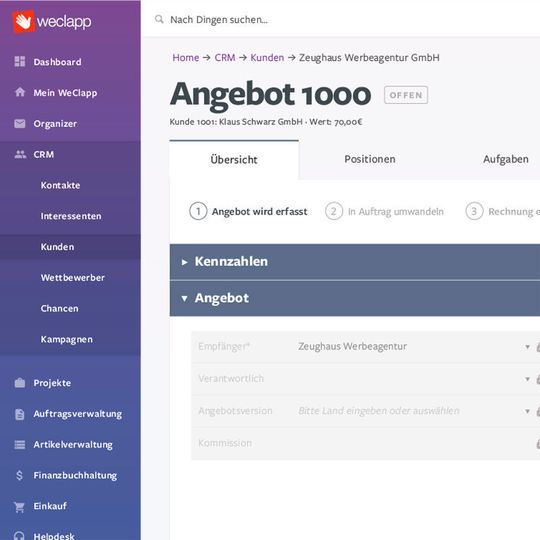Click the weclapp hand logo
The image size is (540, 540).
23,21
